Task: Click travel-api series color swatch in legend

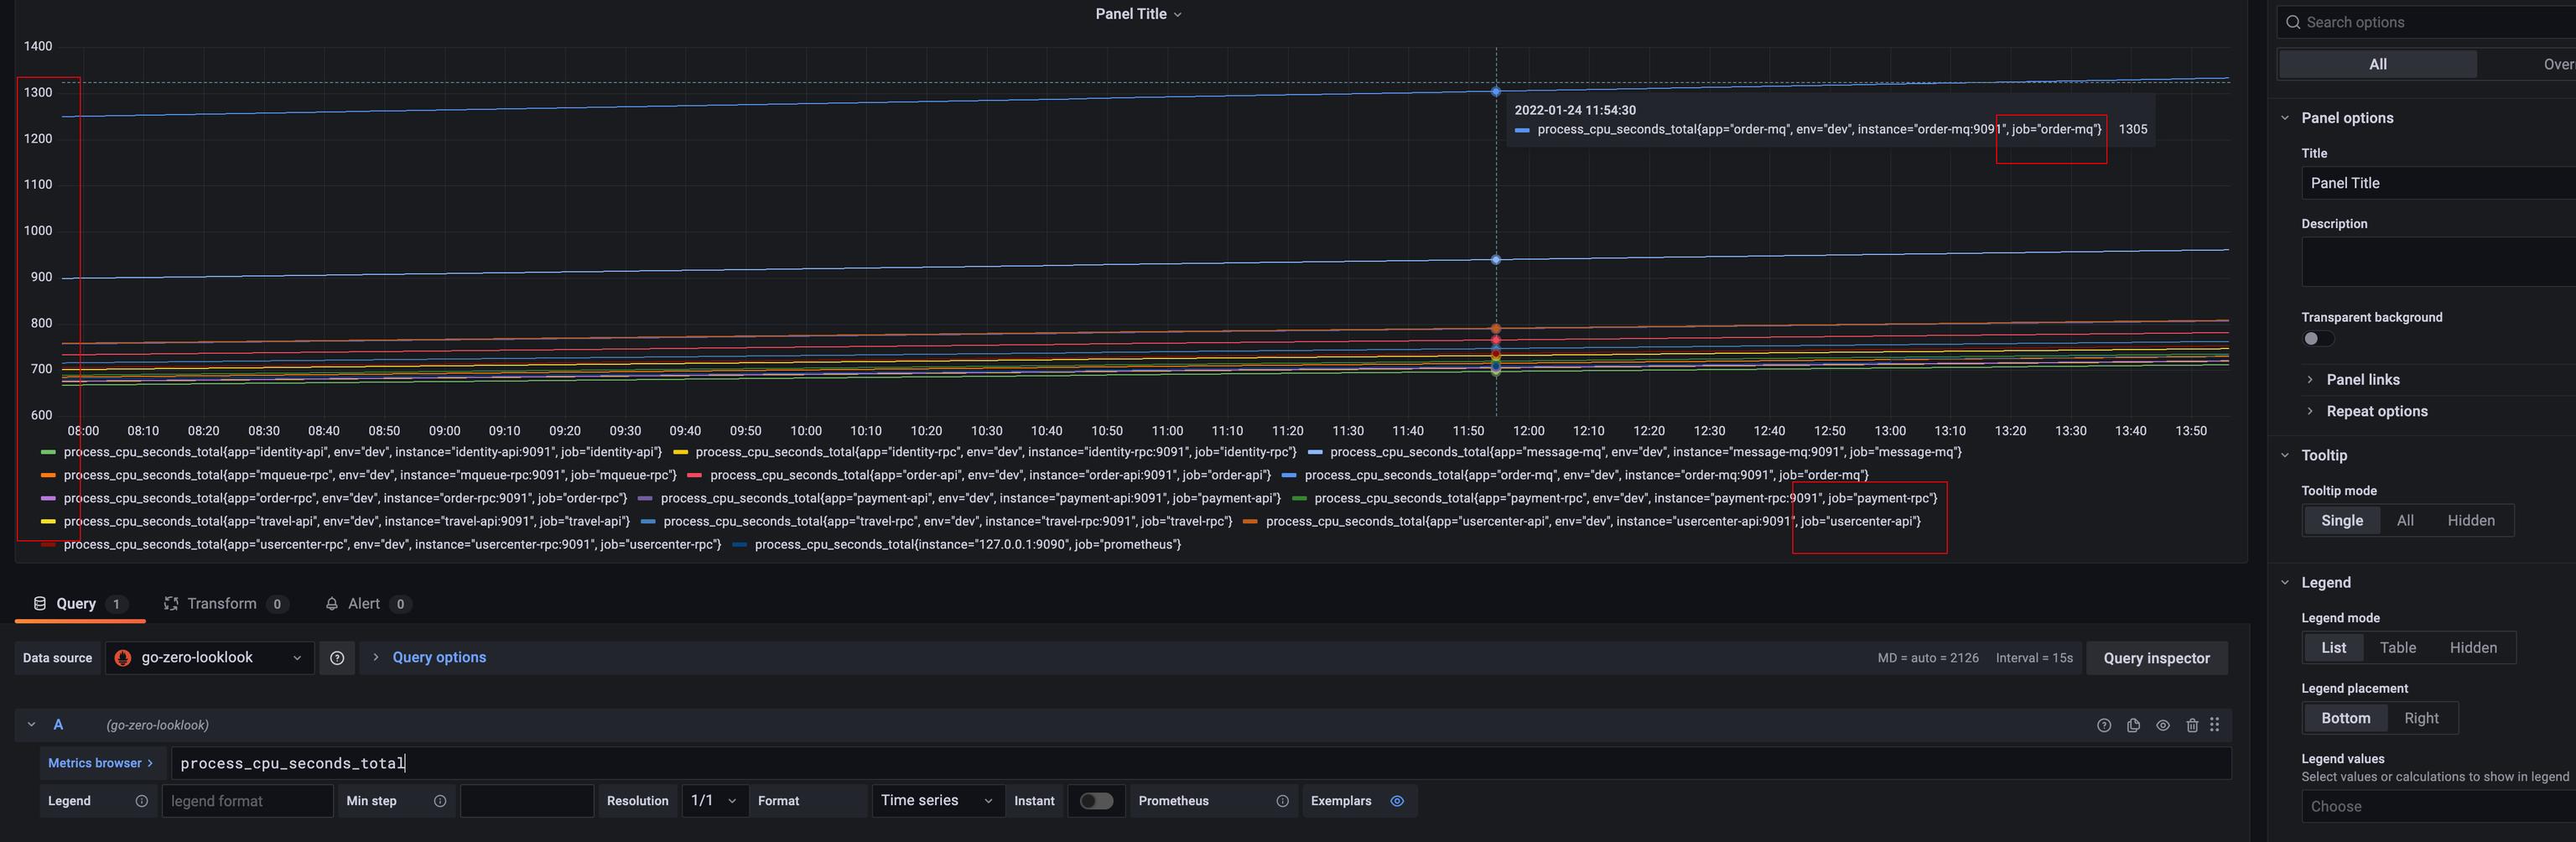Action: click(47, 522)
